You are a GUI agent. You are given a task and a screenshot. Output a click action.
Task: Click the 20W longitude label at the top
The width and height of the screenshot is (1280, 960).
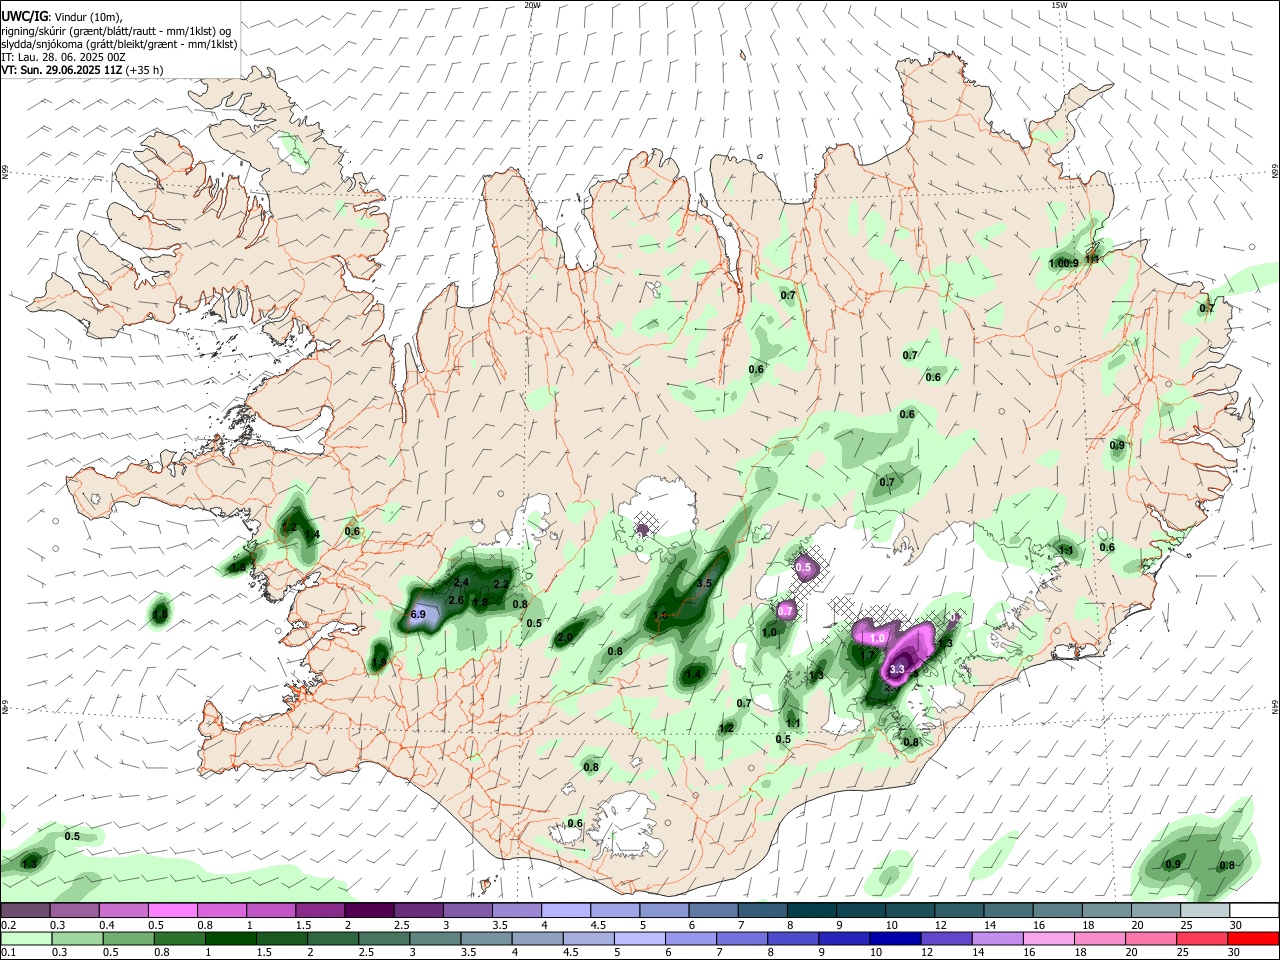tap(532, 5)
